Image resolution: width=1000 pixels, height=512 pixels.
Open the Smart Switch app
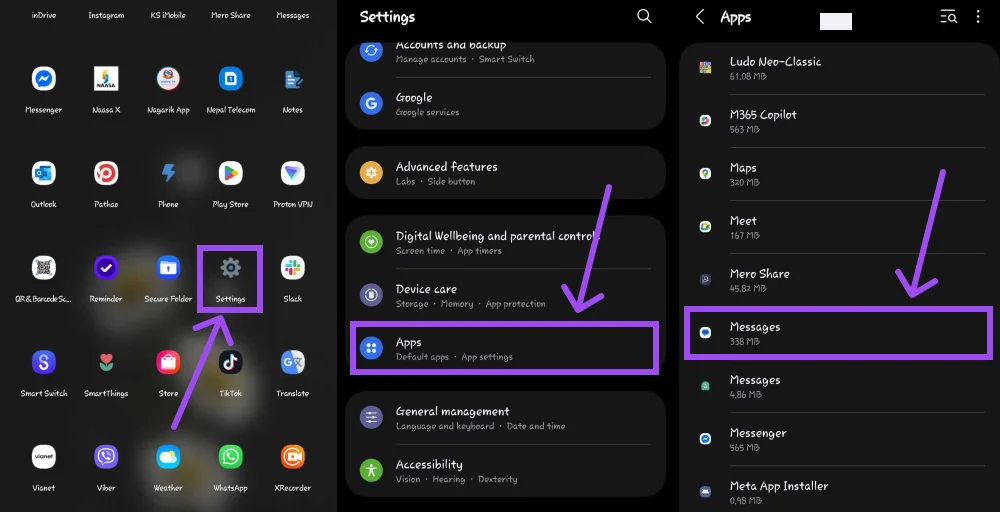pos(43,362)
